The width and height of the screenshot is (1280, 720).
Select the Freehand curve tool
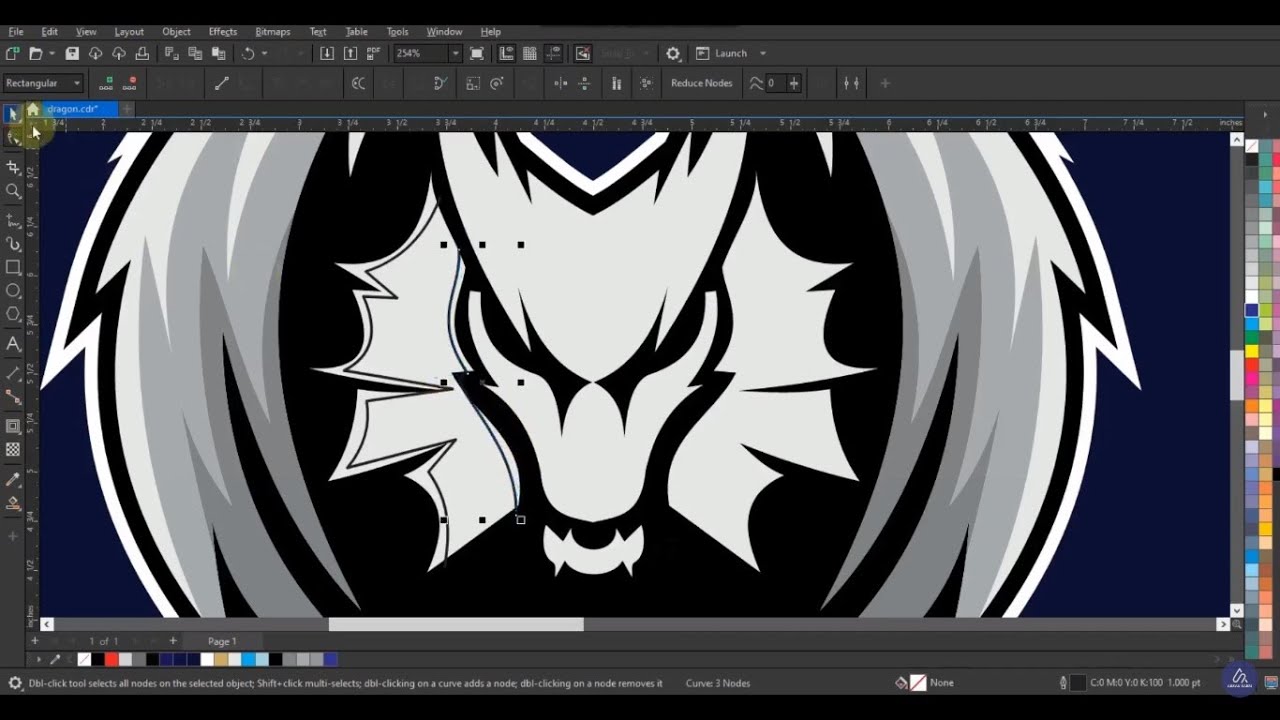pyautogui.click(x=13, y=220)
